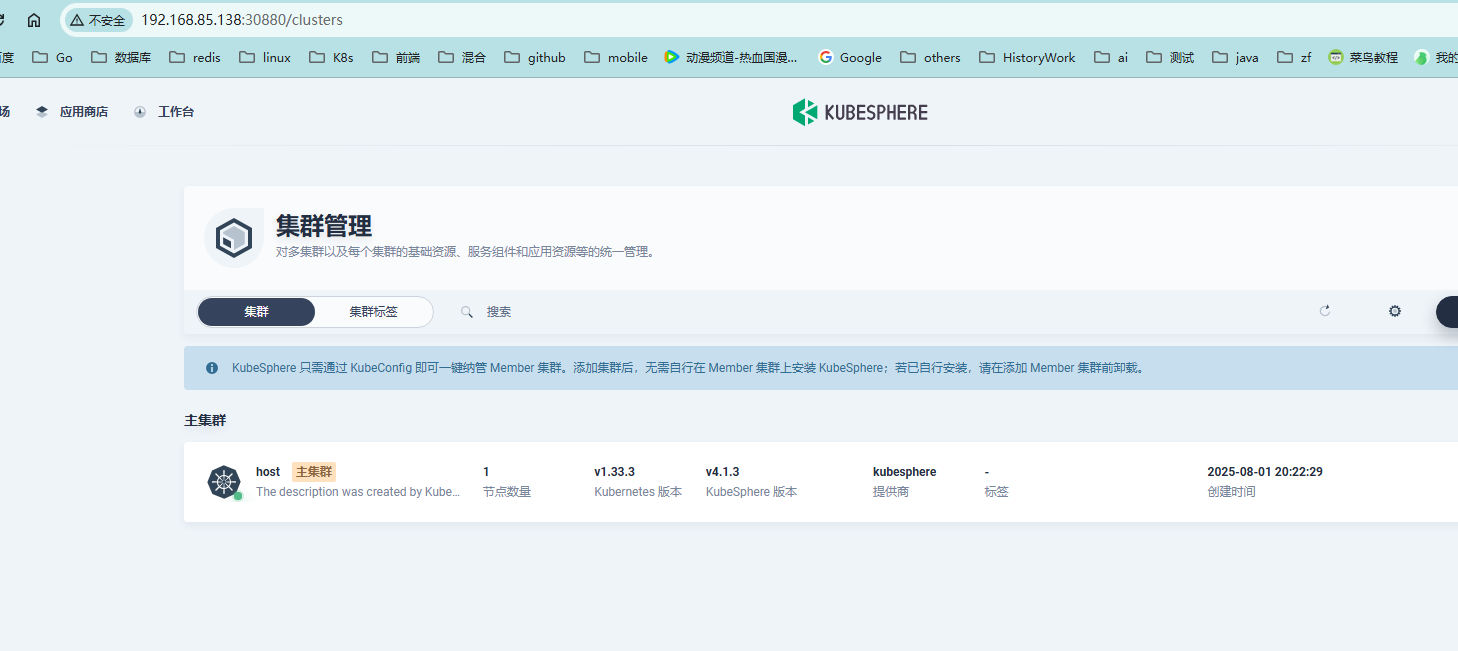This screenshot has width=1458, height=651.
Task: Open the java bookmarks folder
Action: click(1235, 57)
